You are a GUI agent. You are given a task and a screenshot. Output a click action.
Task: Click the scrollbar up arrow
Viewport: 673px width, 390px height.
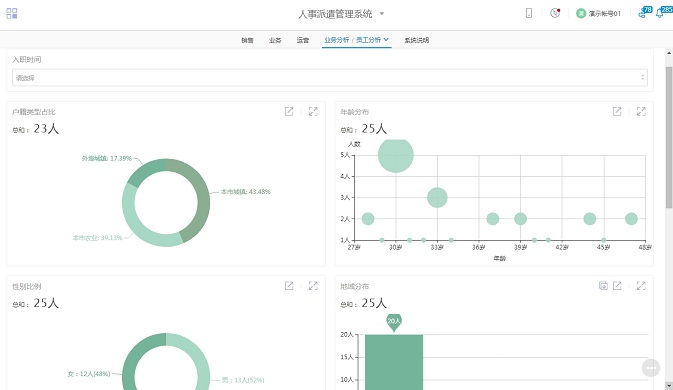tap(669, 53)
